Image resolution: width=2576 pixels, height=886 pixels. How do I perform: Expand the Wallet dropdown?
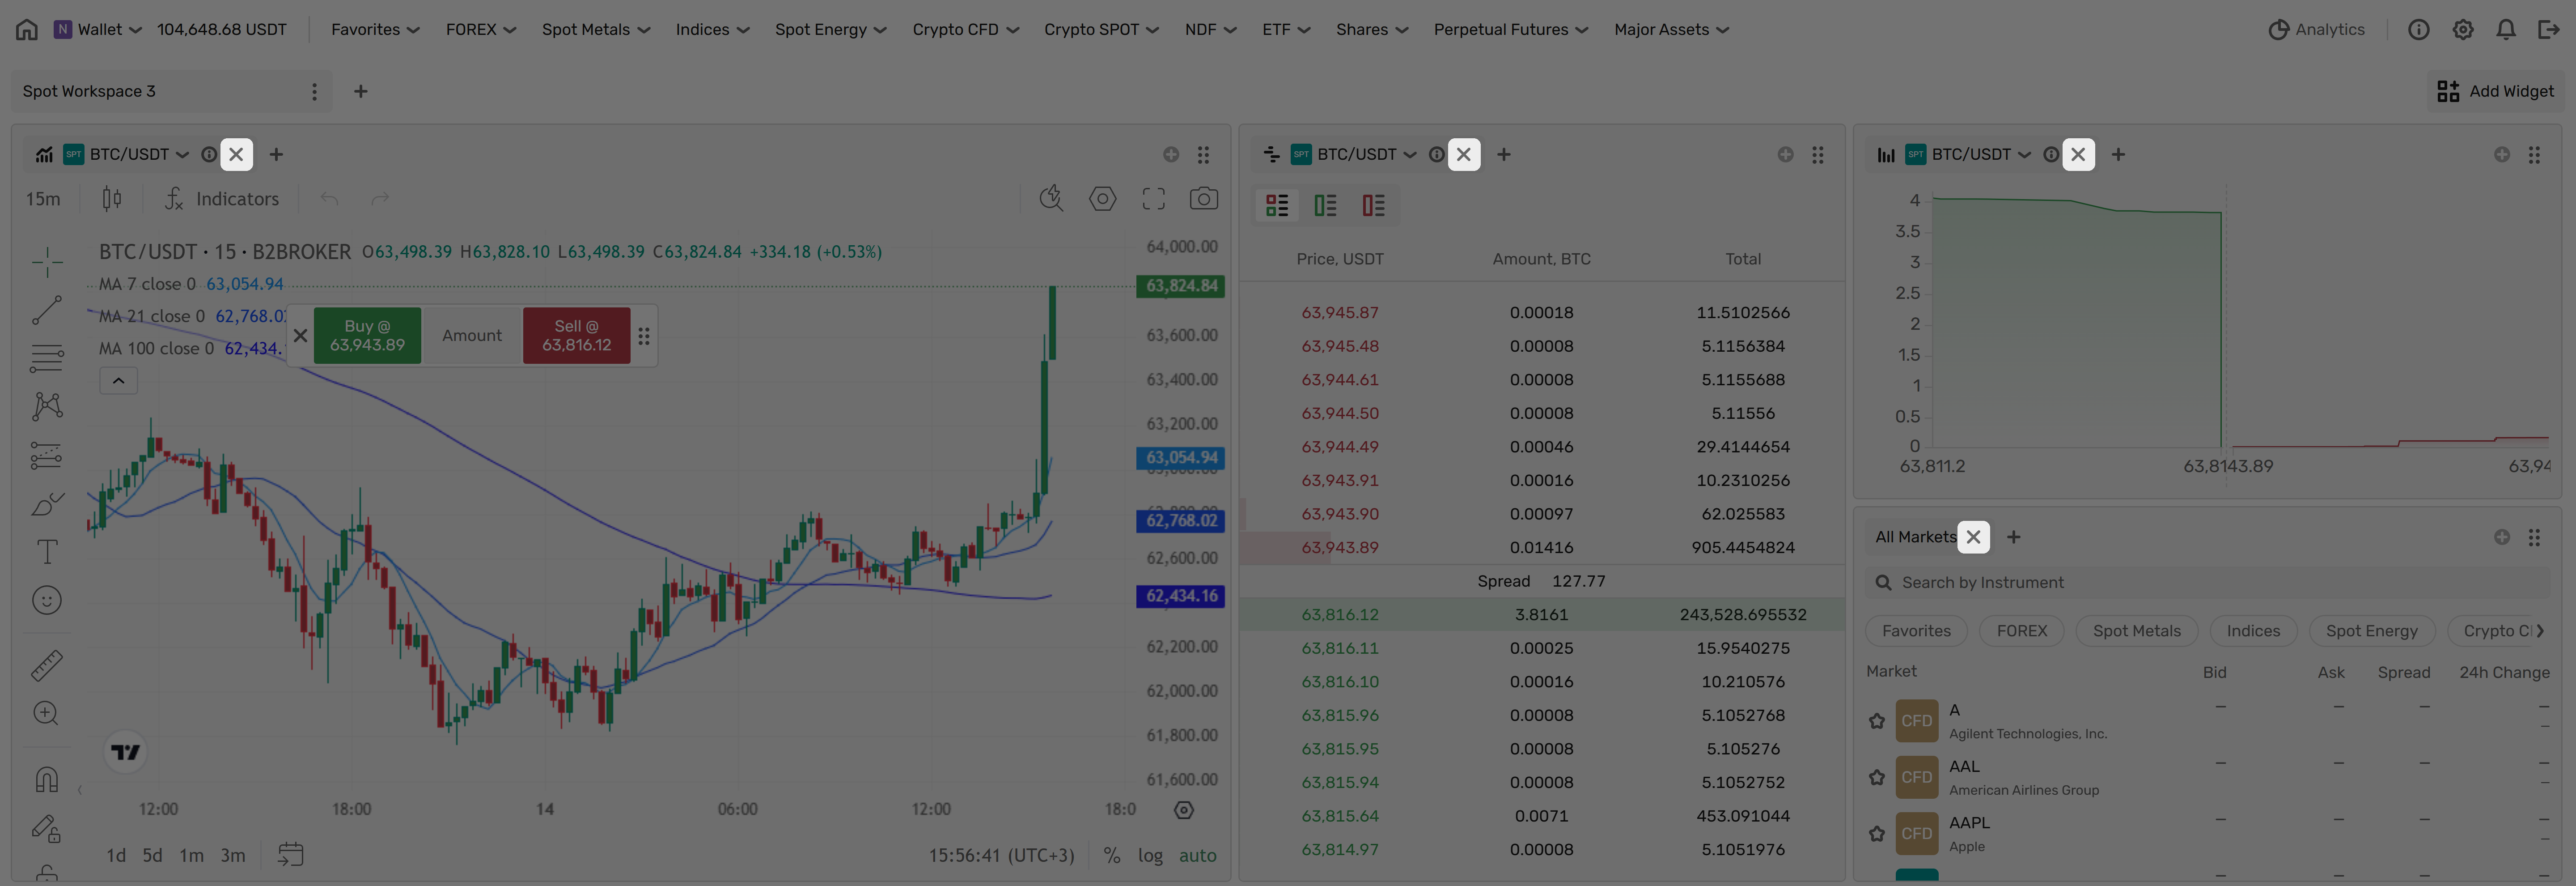click(x=98, y=30)
